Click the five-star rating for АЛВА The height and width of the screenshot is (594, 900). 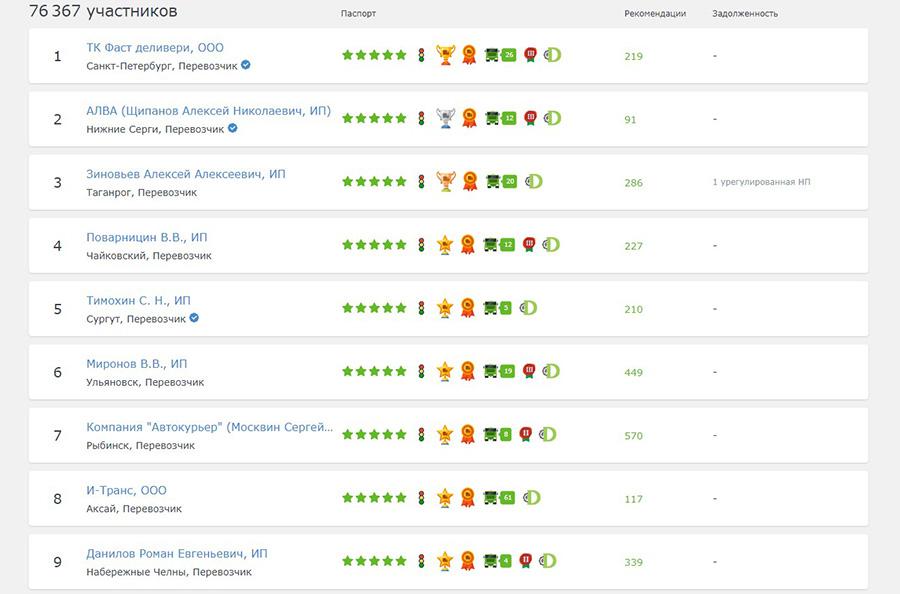tap(374, 118)
